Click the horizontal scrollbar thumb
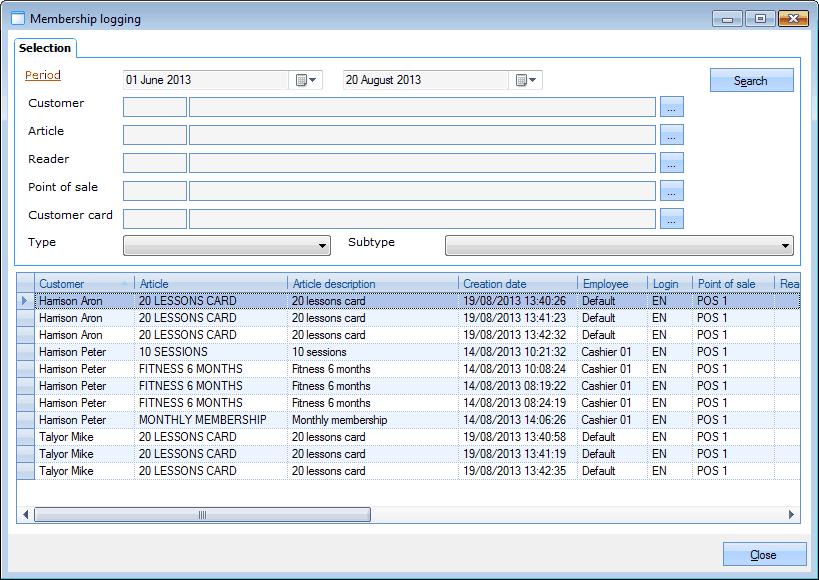This screenshot has height=580, width=819. [x=202, y=515]
